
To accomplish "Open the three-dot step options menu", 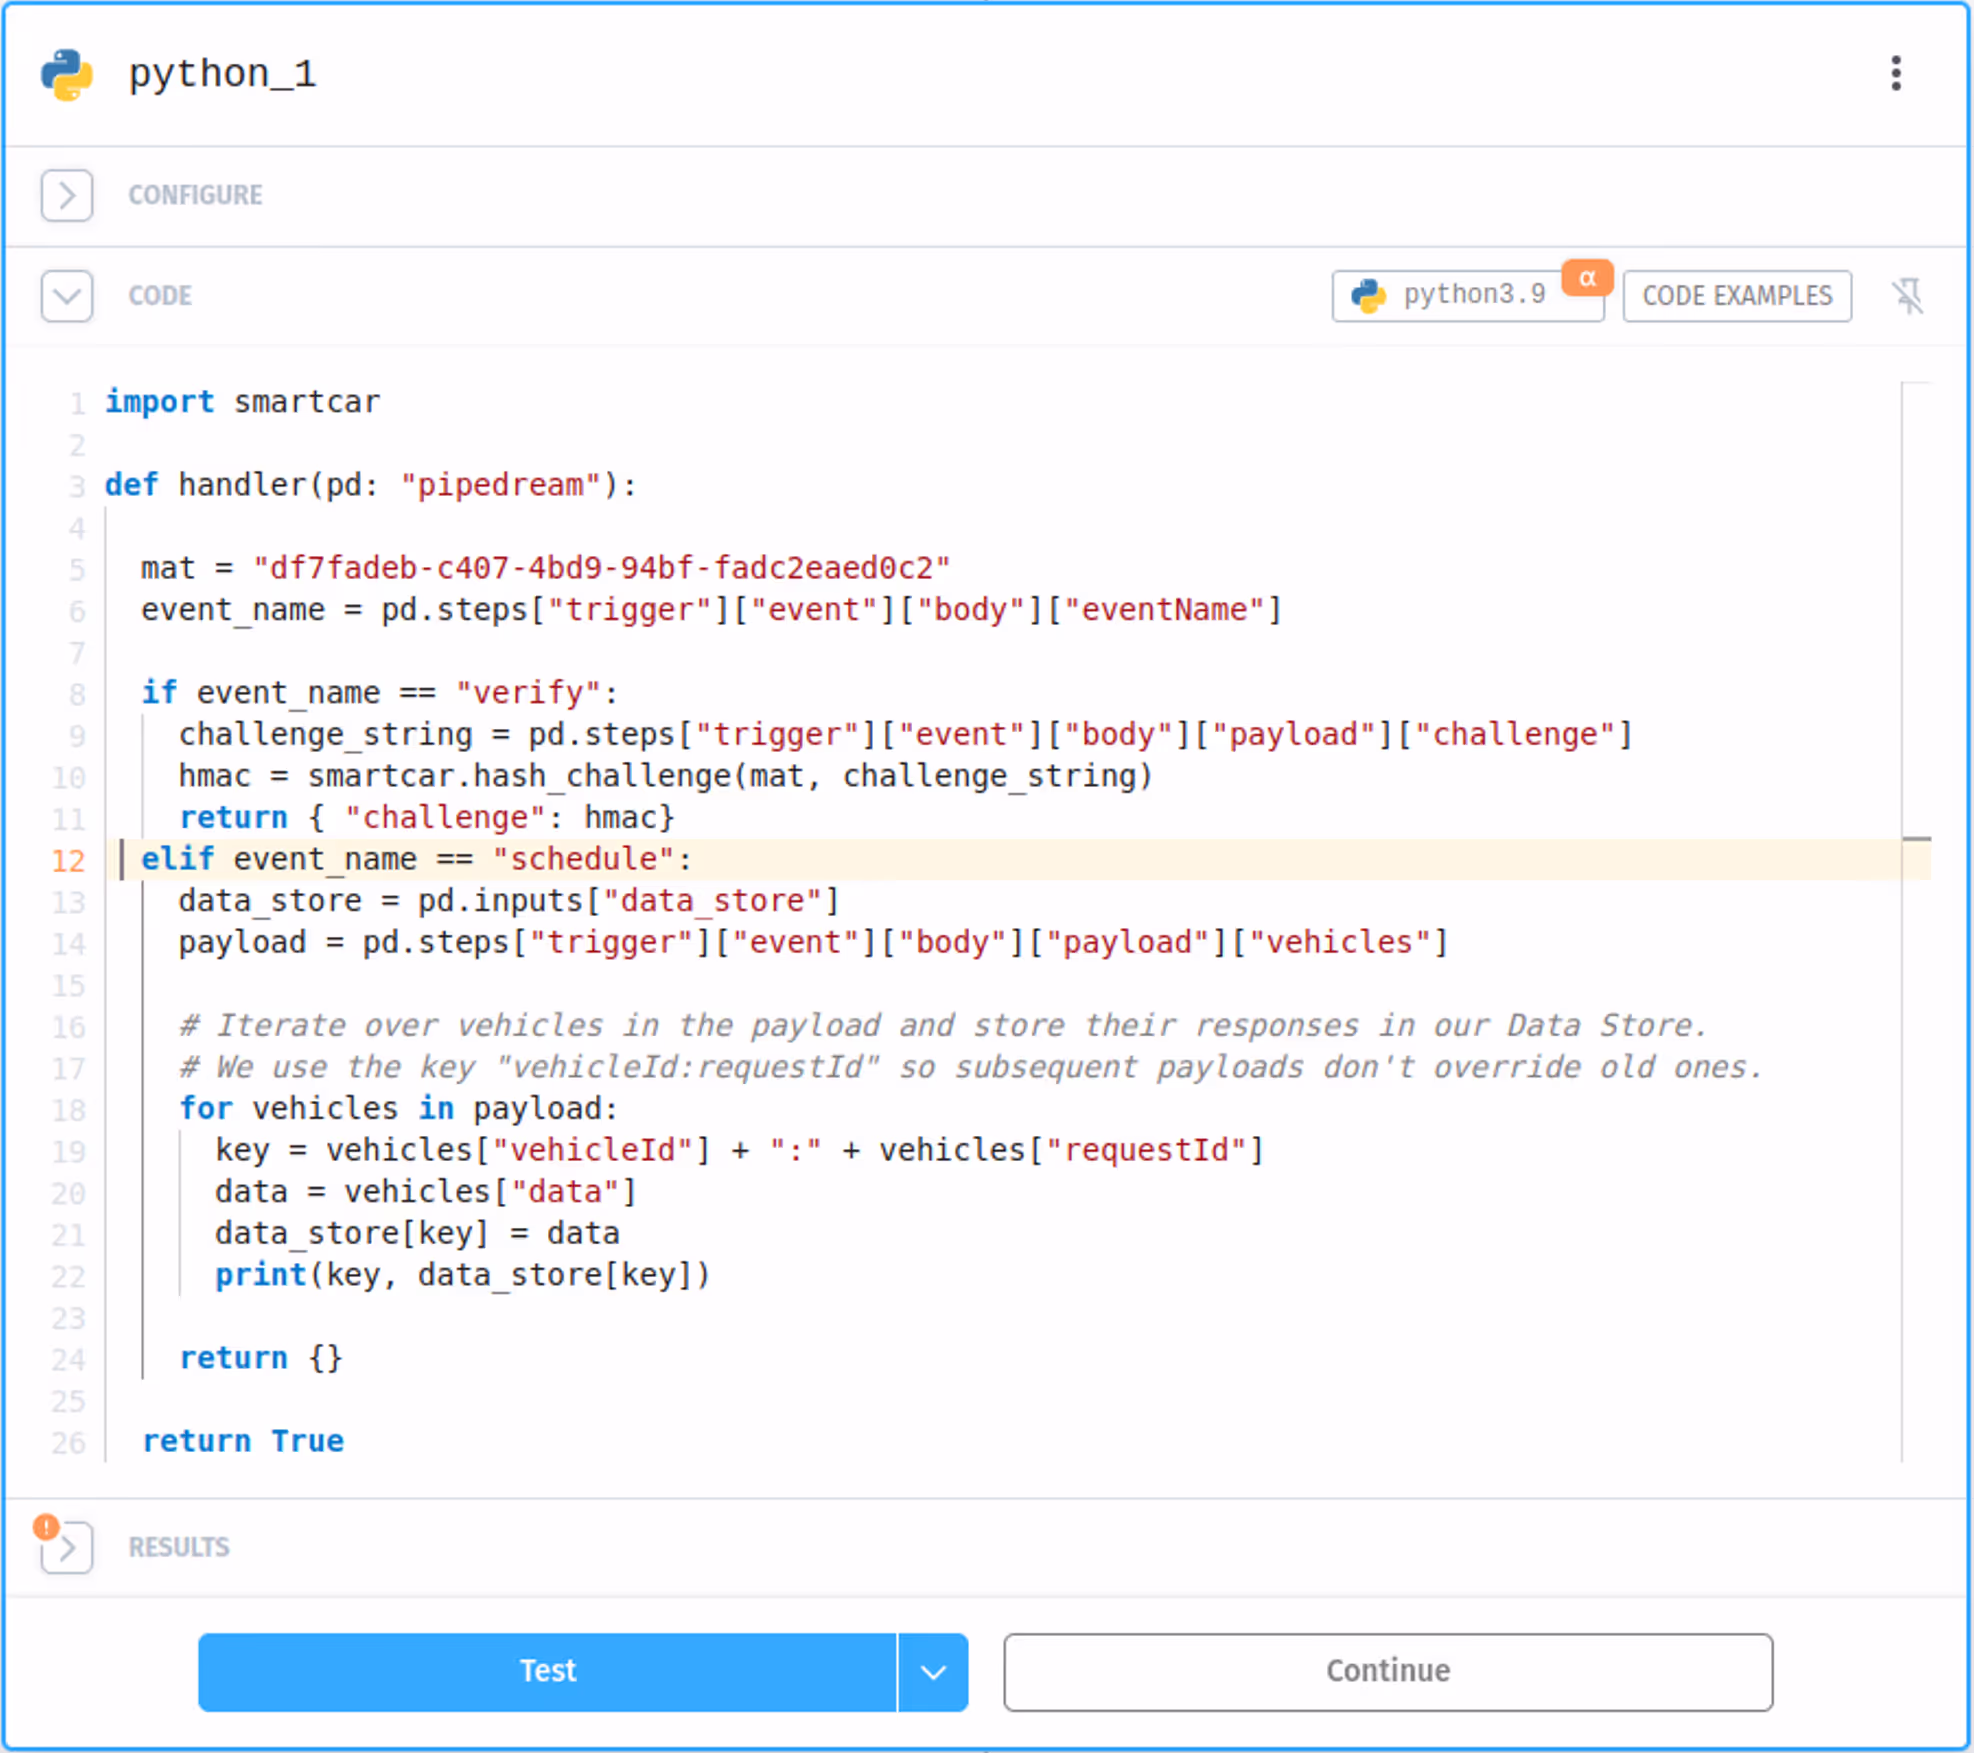I will pos(1895,73).
